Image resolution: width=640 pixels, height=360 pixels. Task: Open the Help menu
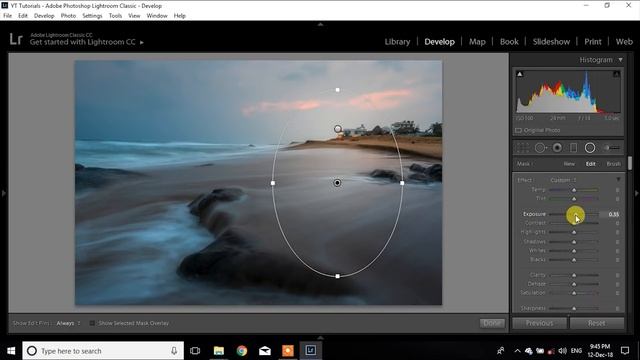click(x=180, y=16)
